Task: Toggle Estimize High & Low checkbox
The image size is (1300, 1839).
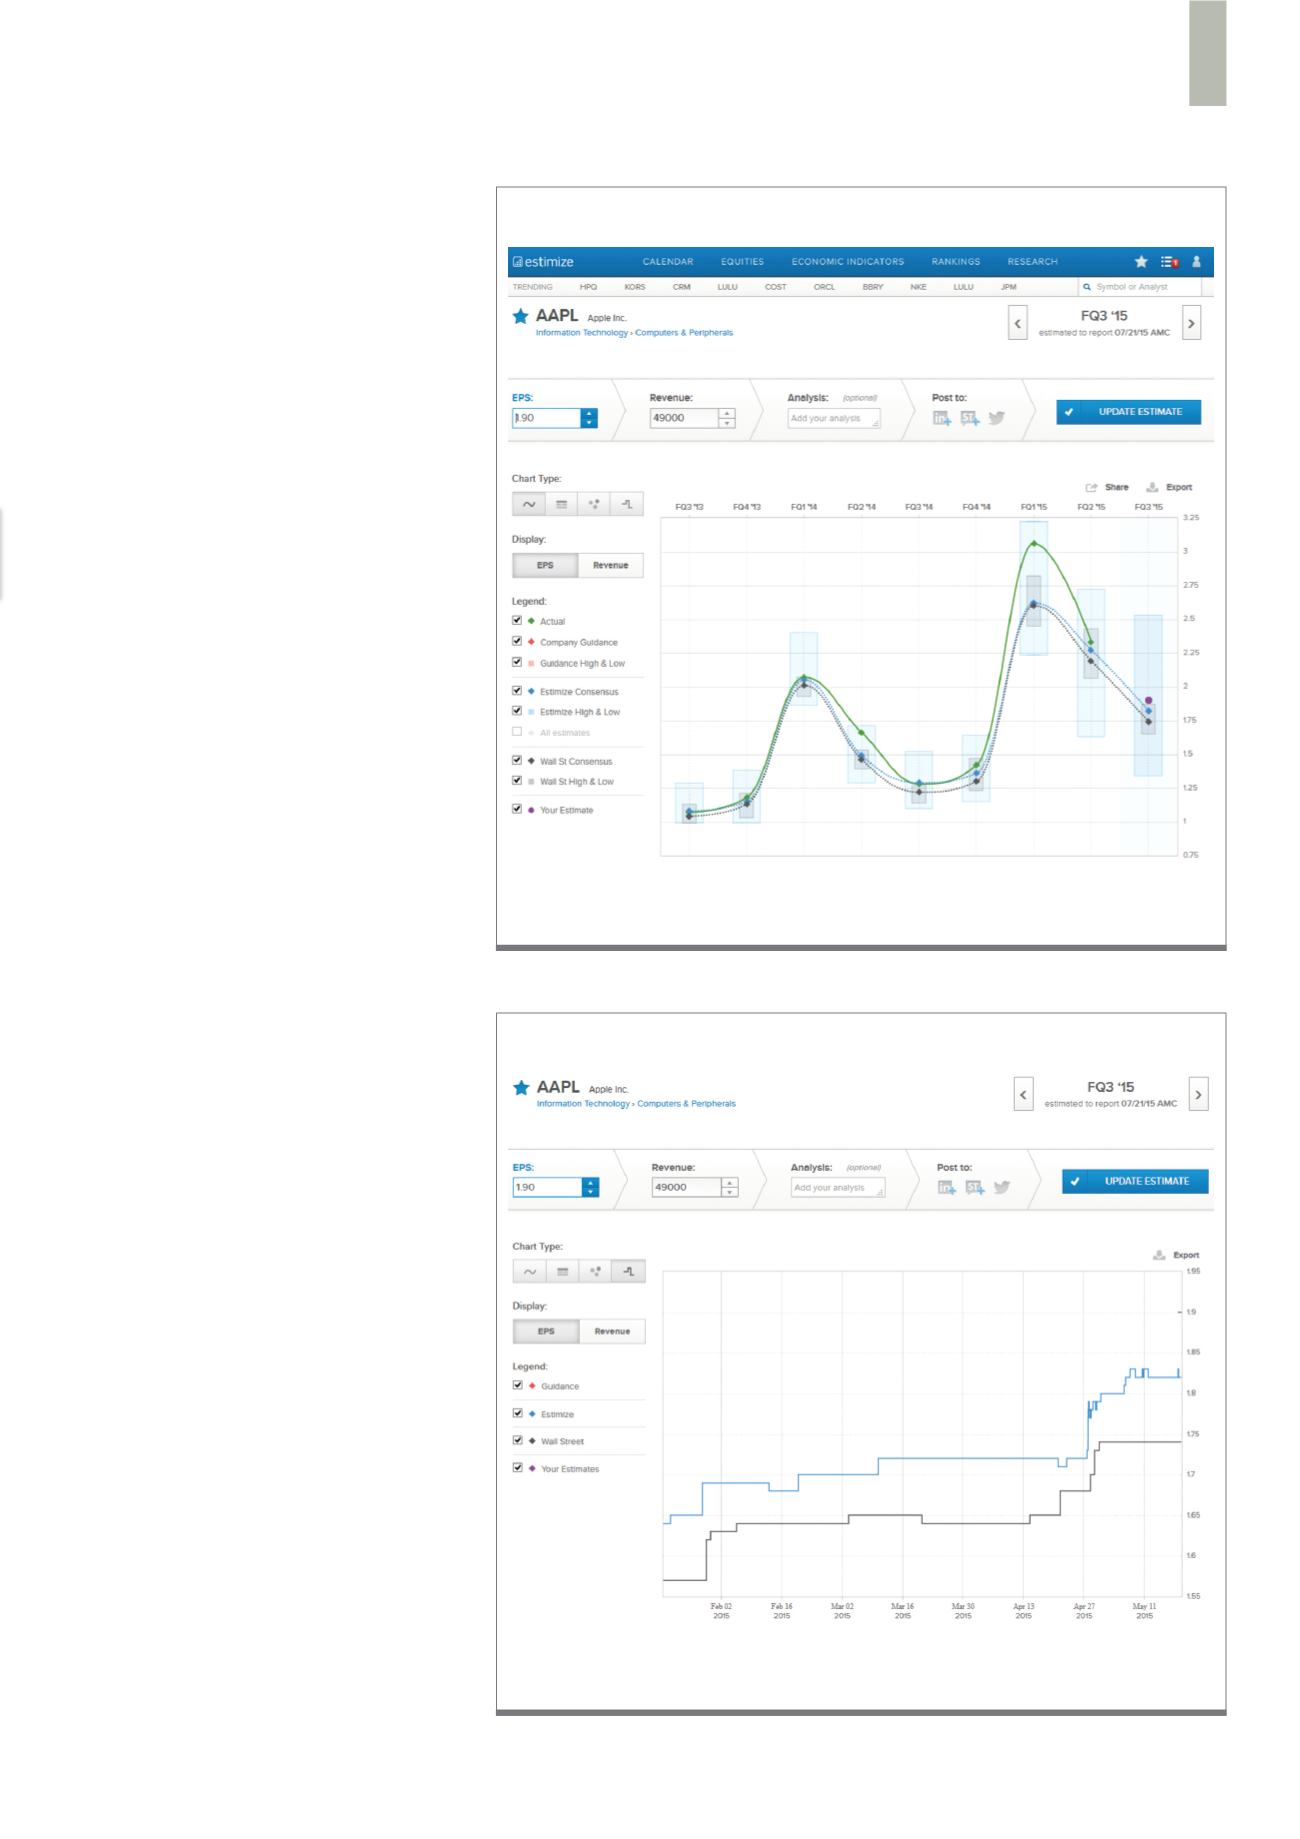Action: [x=517, y=711]
